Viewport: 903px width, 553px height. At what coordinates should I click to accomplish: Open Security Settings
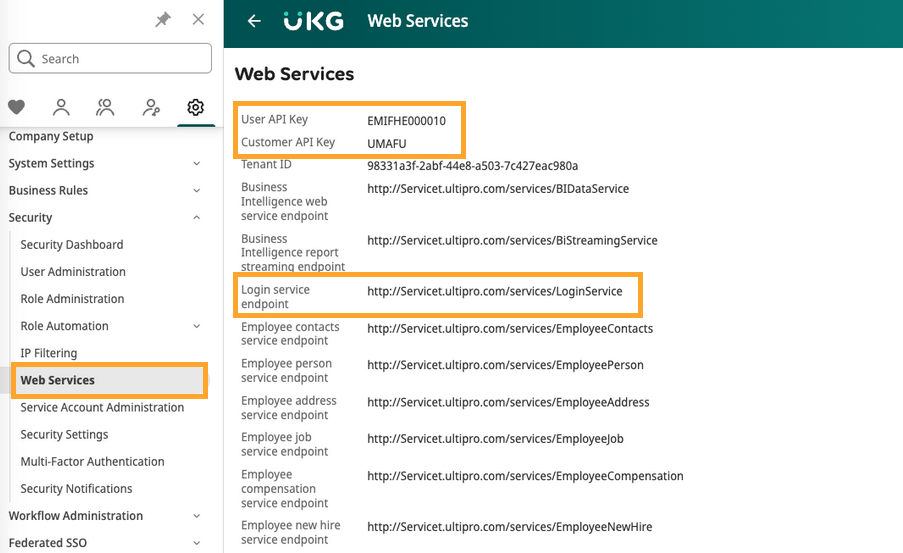64,434
